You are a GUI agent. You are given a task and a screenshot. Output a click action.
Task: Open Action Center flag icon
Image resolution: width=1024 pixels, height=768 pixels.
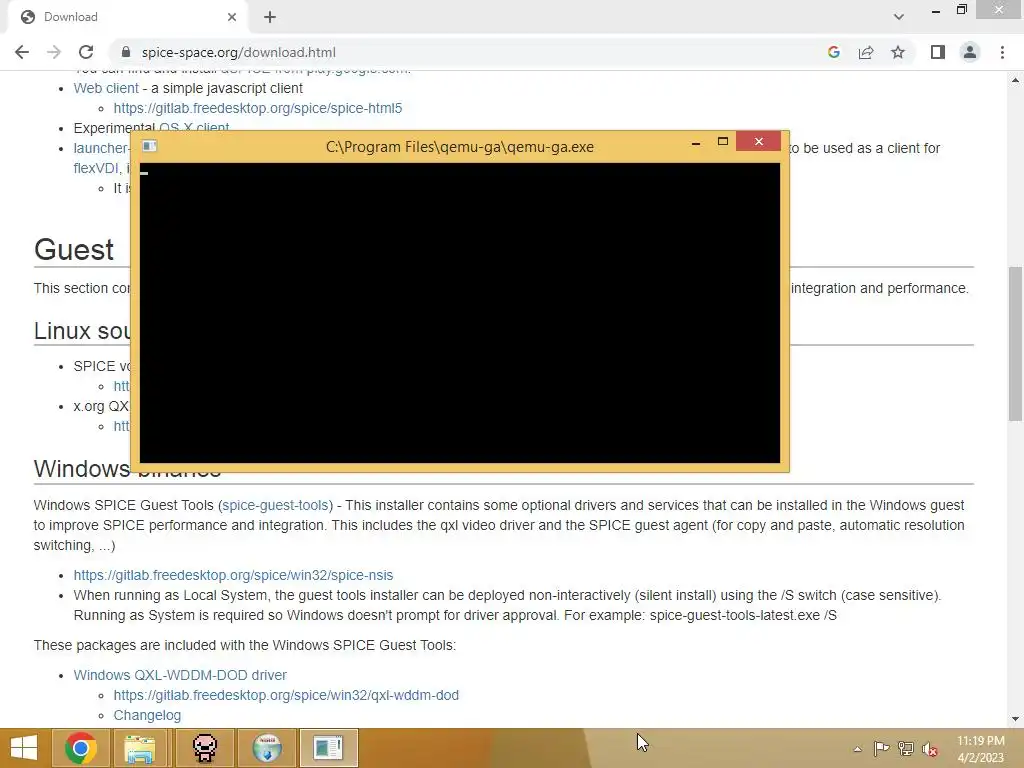(881, 749)
